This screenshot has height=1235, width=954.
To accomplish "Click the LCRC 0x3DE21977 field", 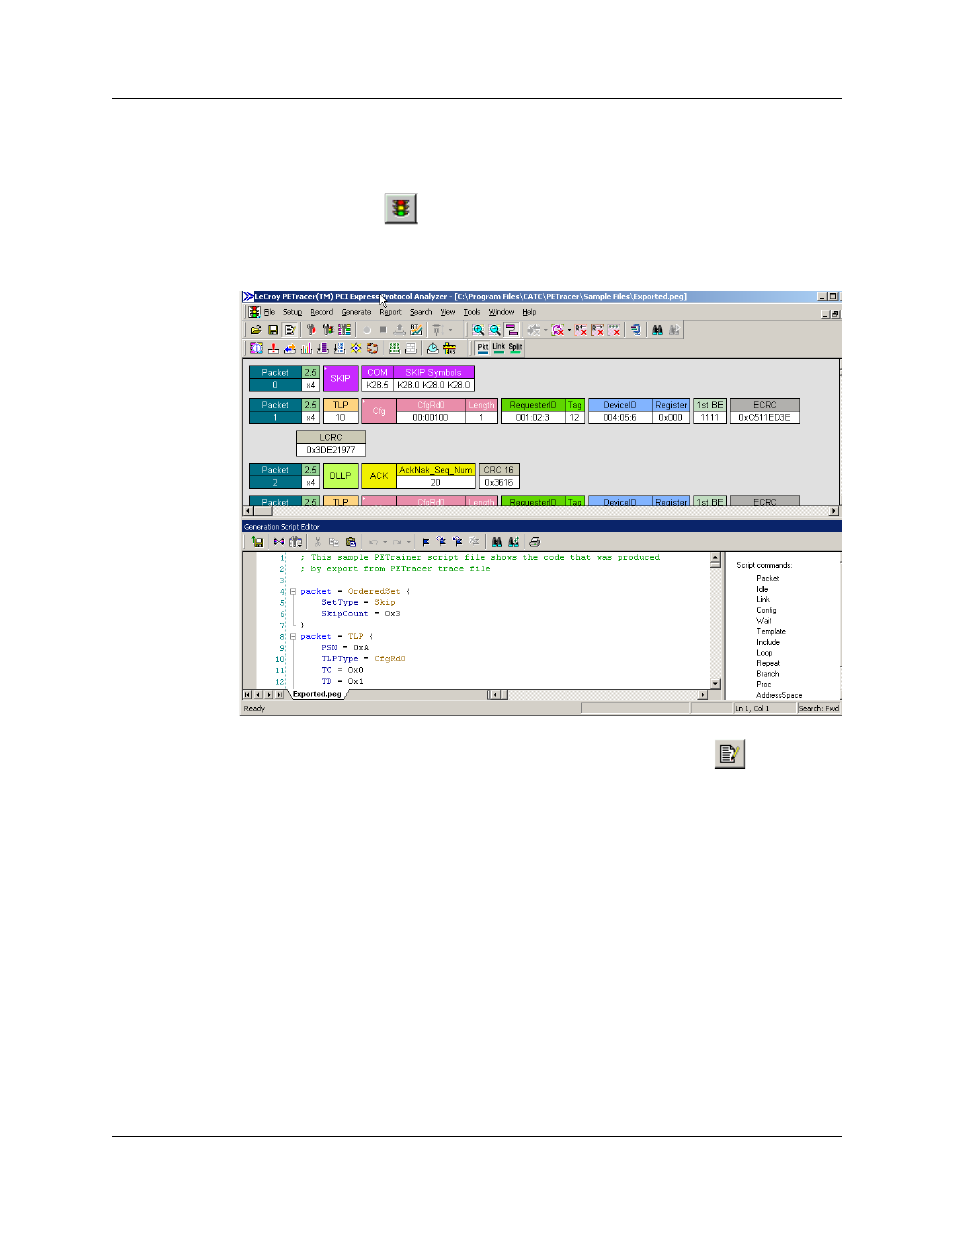I will tap(331, 443).
